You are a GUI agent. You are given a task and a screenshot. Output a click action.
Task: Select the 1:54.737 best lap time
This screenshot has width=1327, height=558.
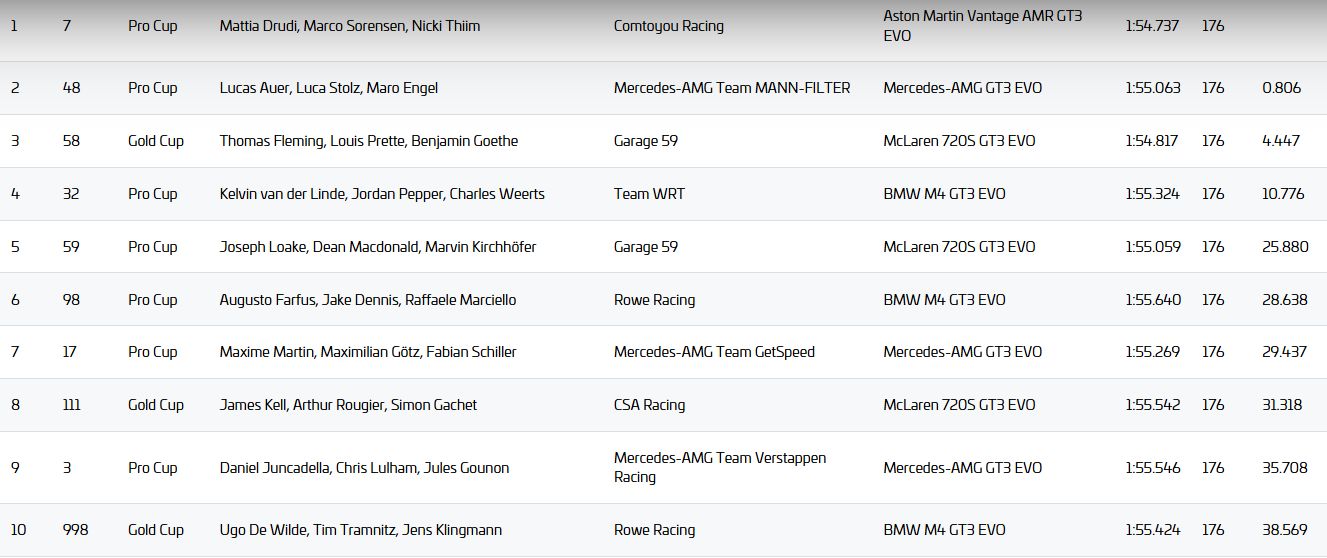(1152, 26)
